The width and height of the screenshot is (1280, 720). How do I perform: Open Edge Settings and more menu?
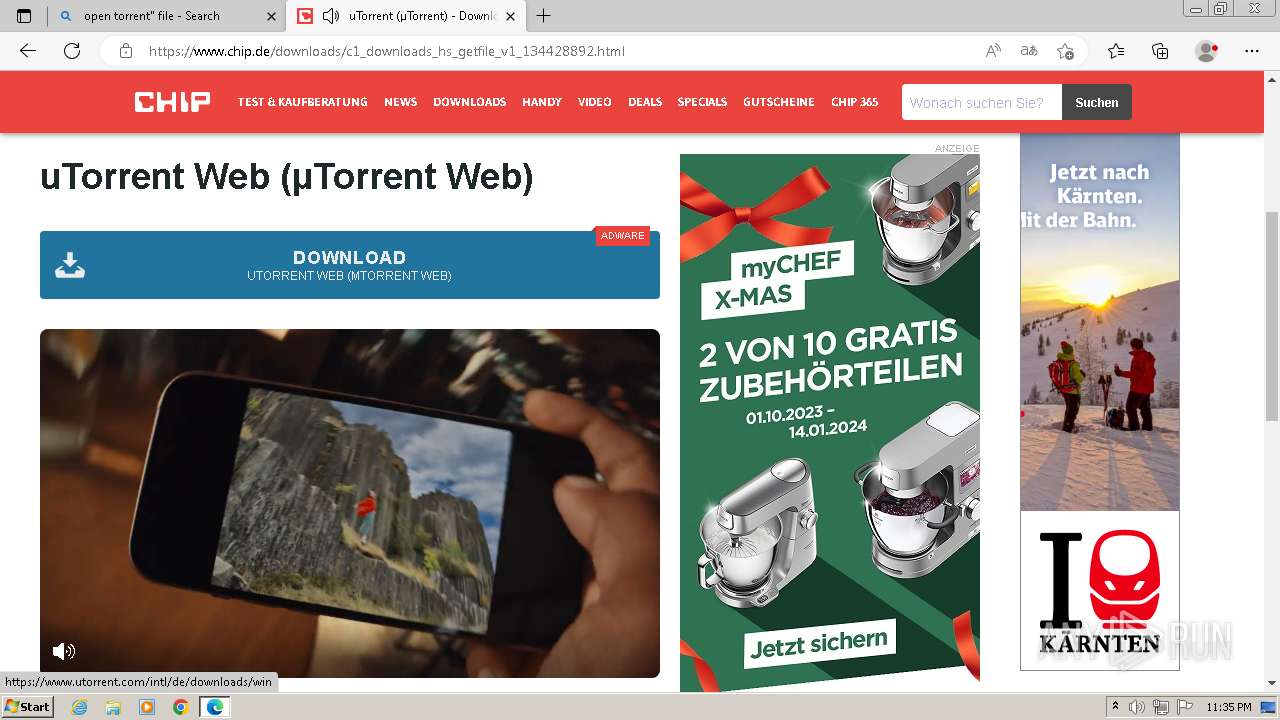tap(1252, 51)
